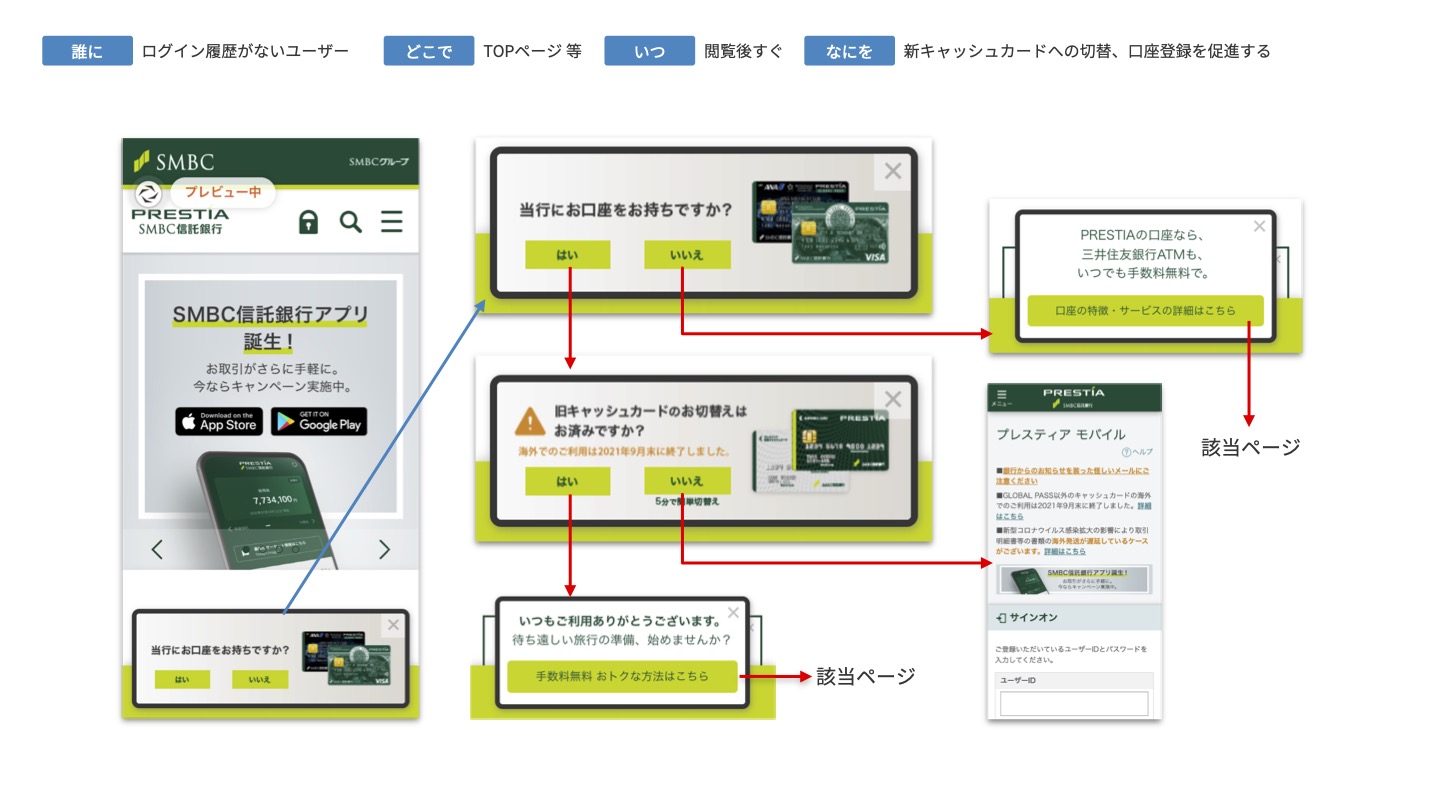Click いいえ in the 旧キャッシュカード popup

coord(687,481)
